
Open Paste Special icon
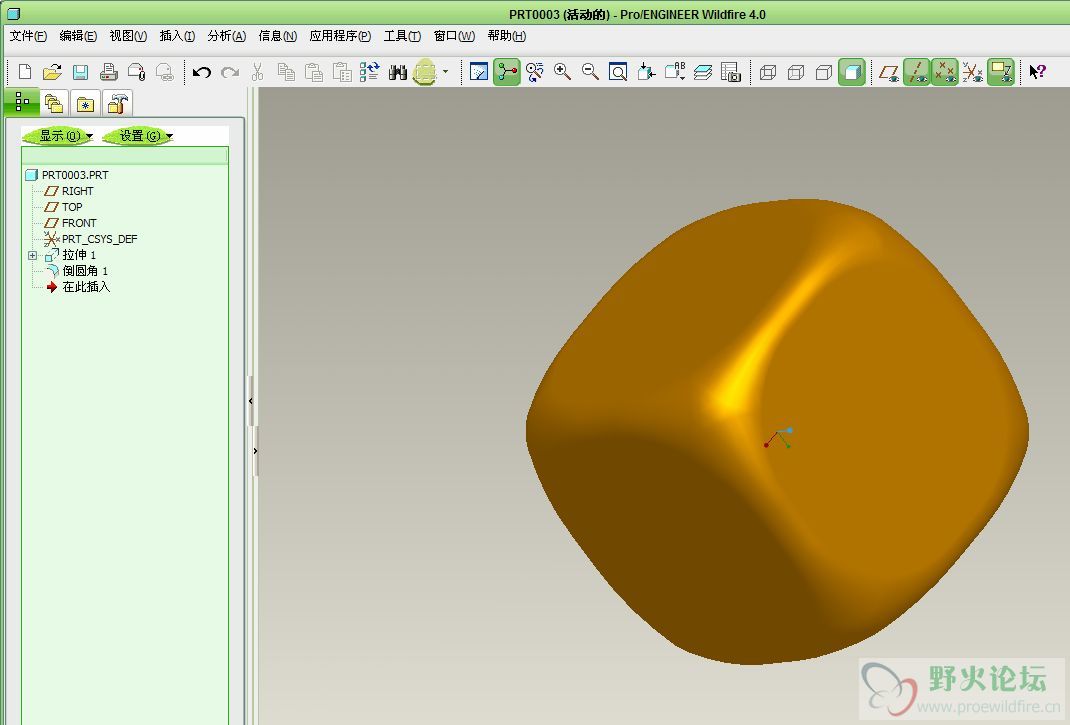coord(342,72)
